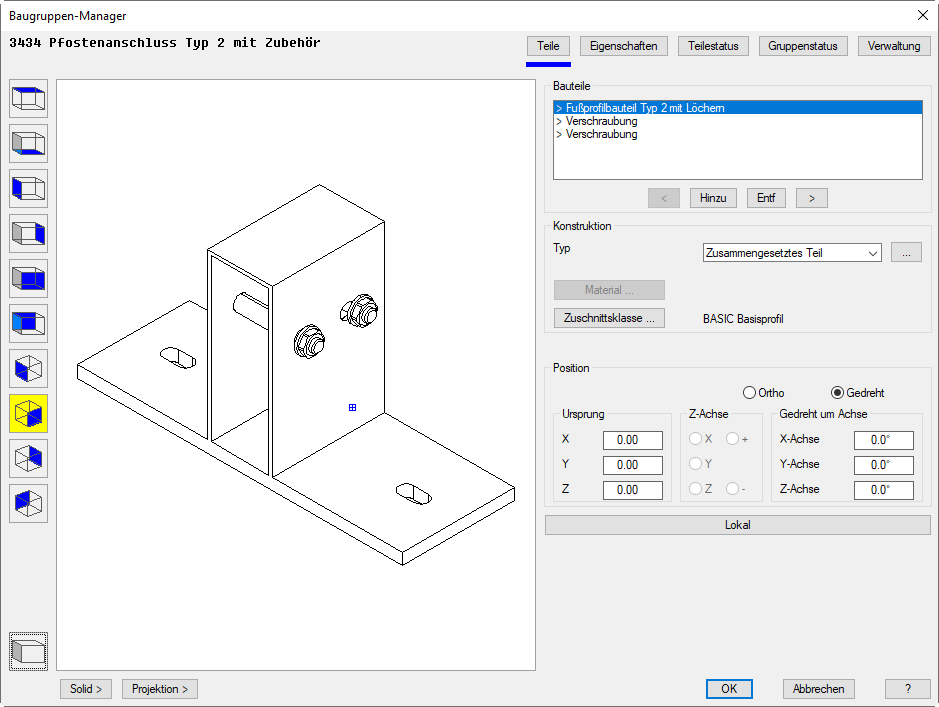Select the Gedreht radio button
This screenshot has height=707, width=939.
[x=838, y=393]
